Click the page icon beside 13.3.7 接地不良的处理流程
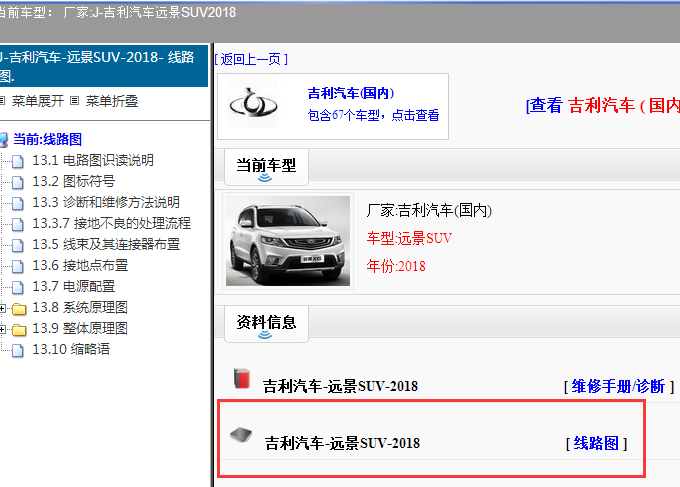 click(x=18, y=224)
